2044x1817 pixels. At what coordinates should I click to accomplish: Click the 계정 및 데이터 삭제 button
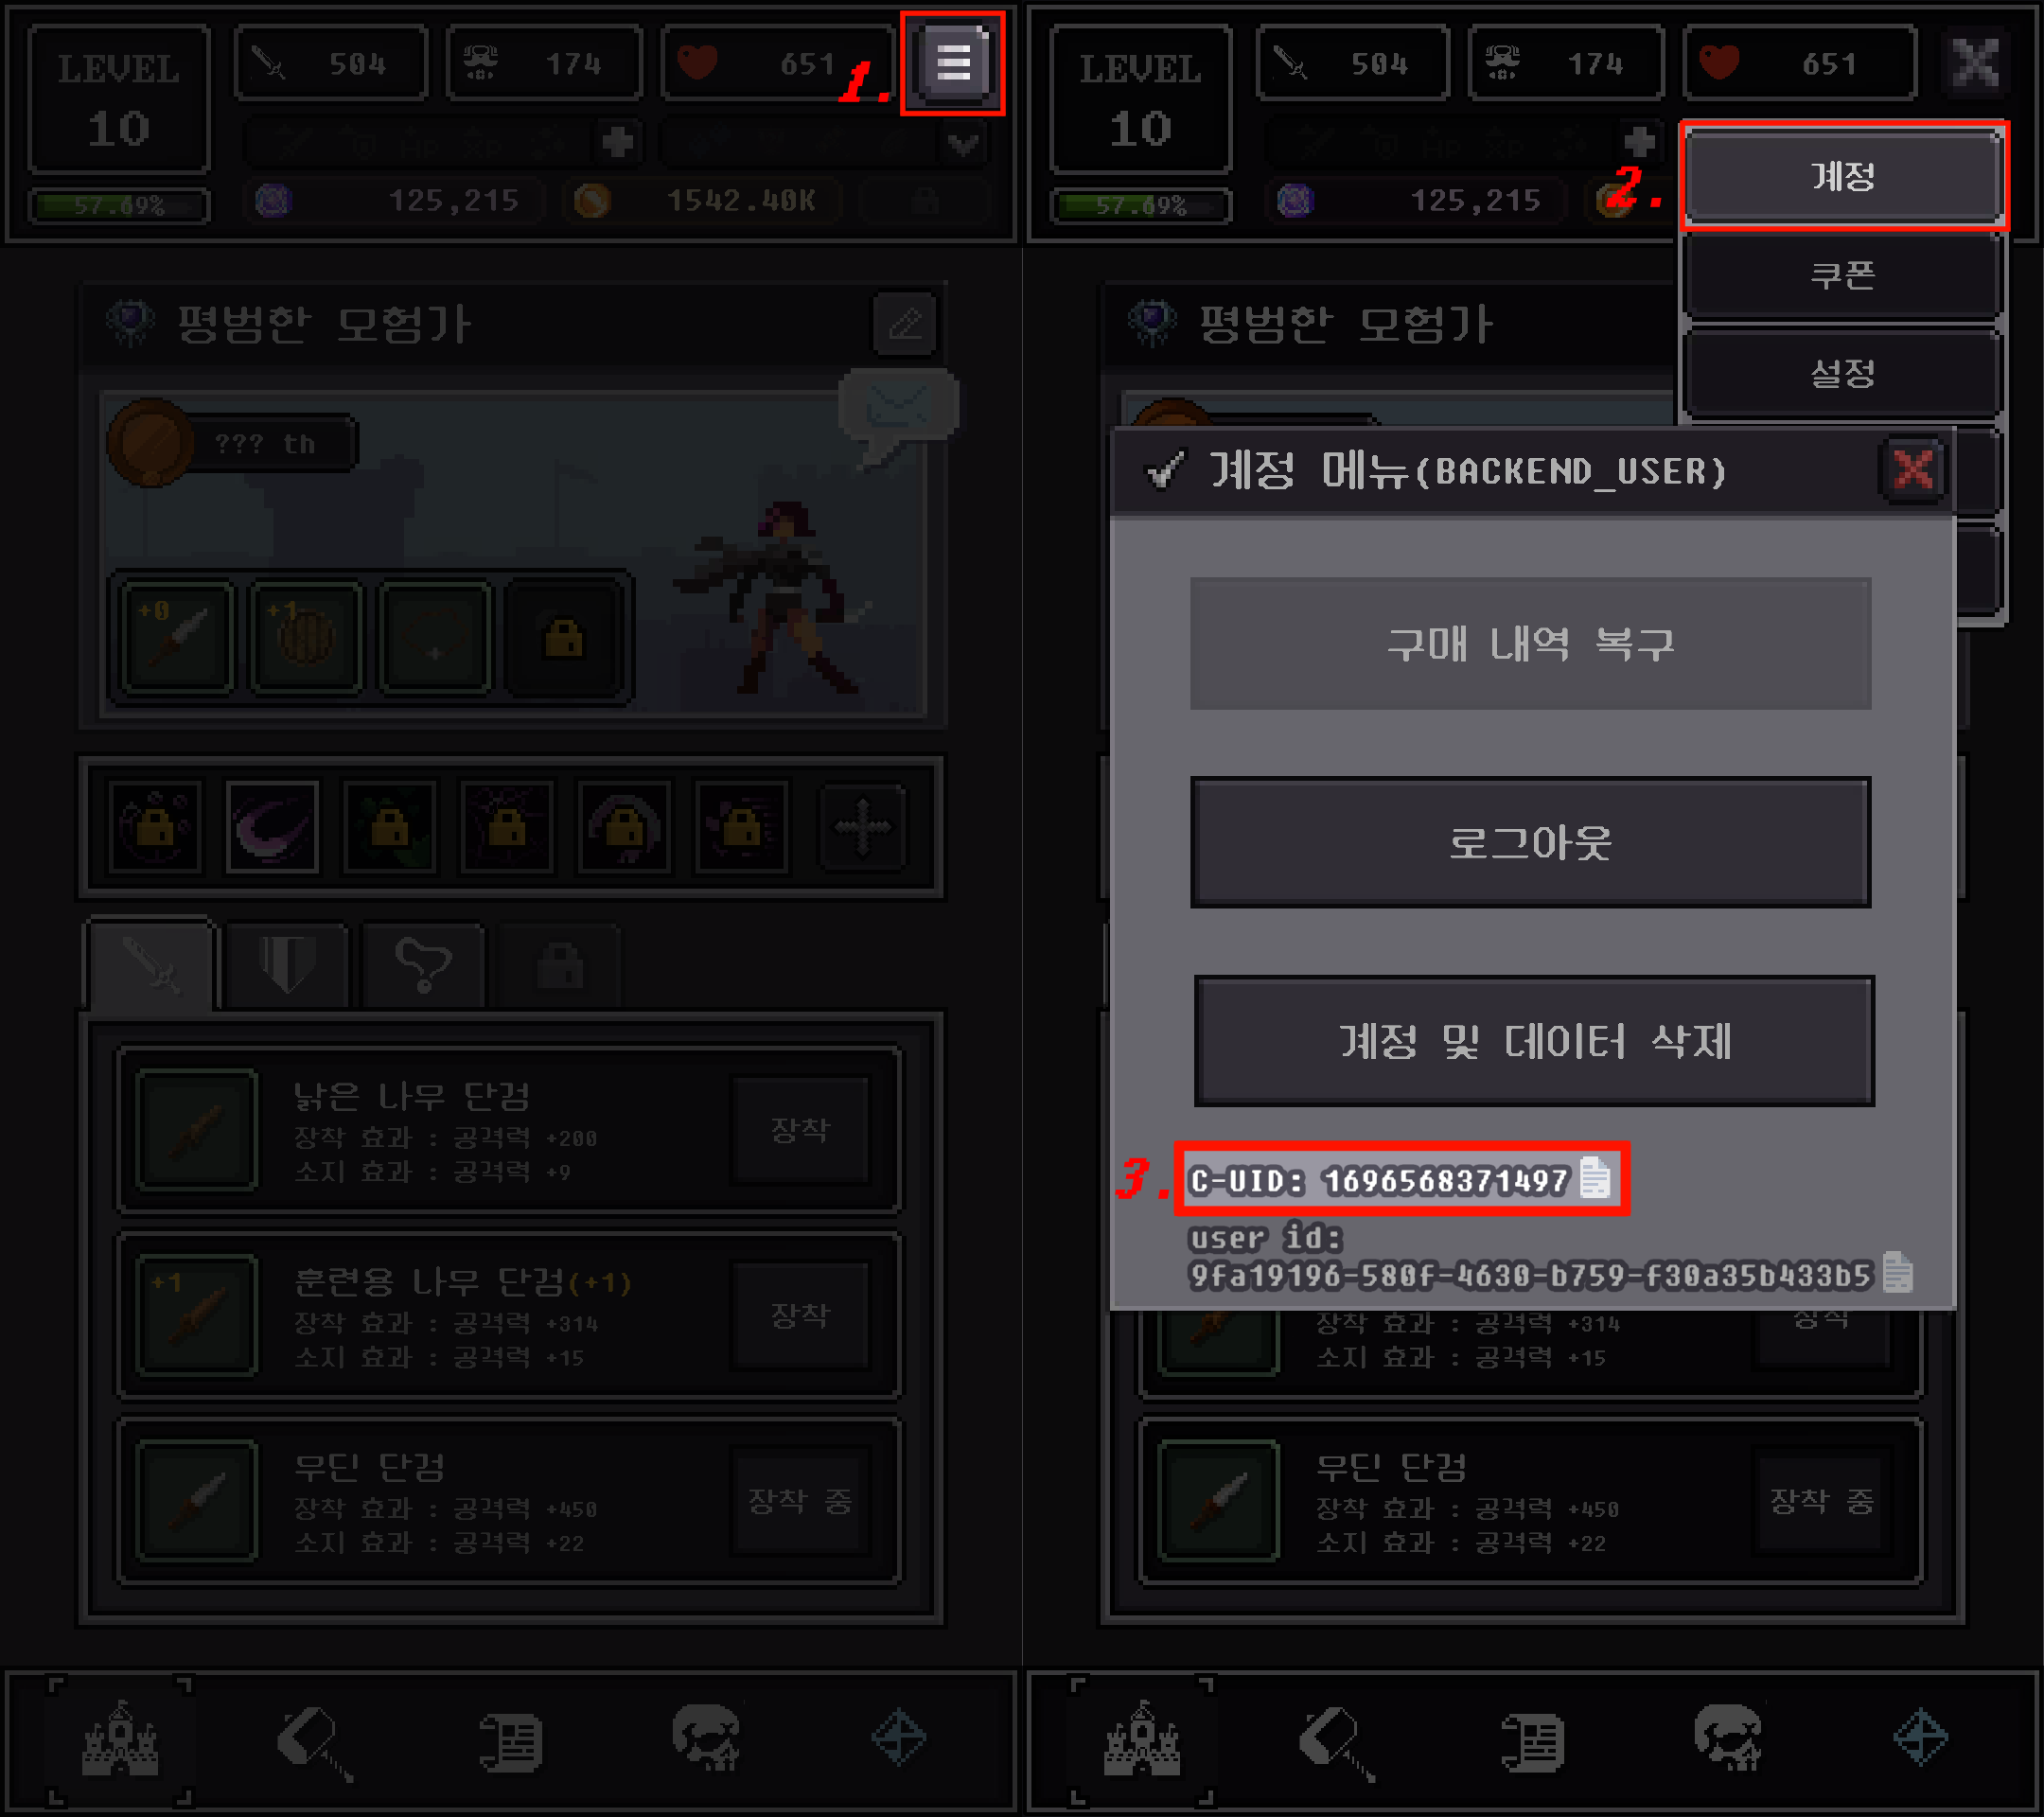(x=1534, y=1041)
